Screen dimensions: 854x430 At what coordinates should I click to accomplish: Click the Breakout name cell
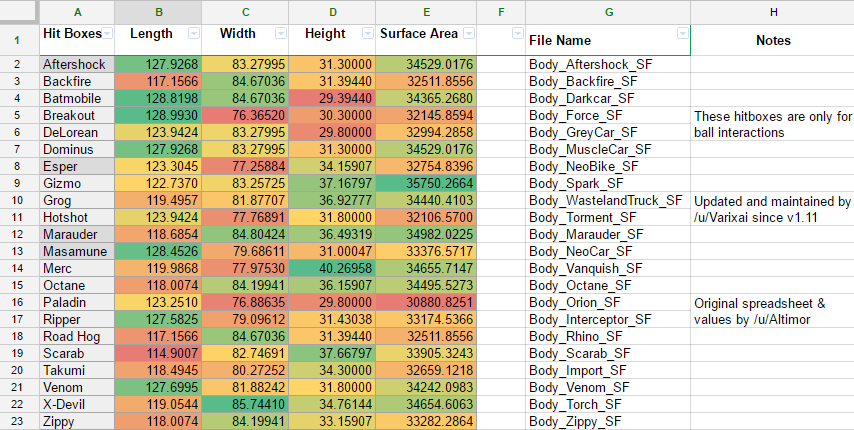(77, 115)
